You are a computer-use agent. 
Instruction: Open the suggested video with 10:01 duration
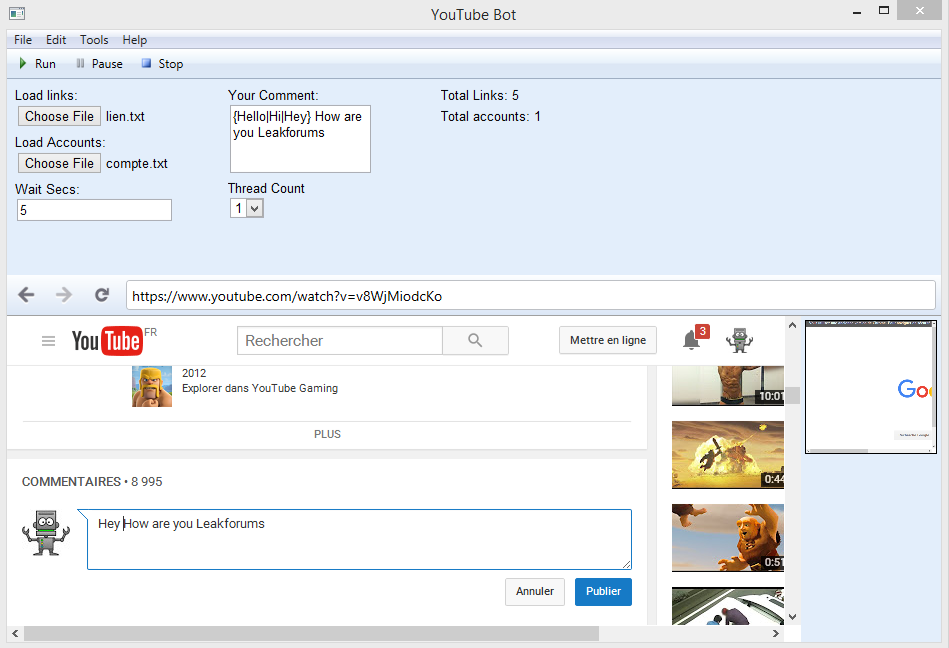pyautogui.click(x=728, y=385)
